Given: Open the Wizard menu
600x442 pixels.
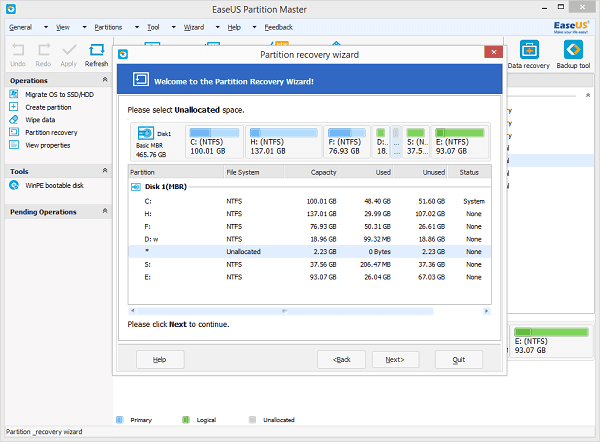Looking at the screenshot, I should [x=194, y=27].
